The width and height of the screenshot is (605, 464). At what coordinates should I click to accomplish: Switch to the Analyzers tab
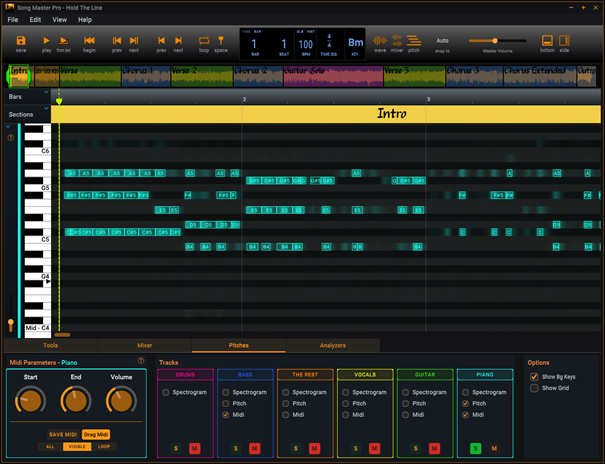(332, 345)
